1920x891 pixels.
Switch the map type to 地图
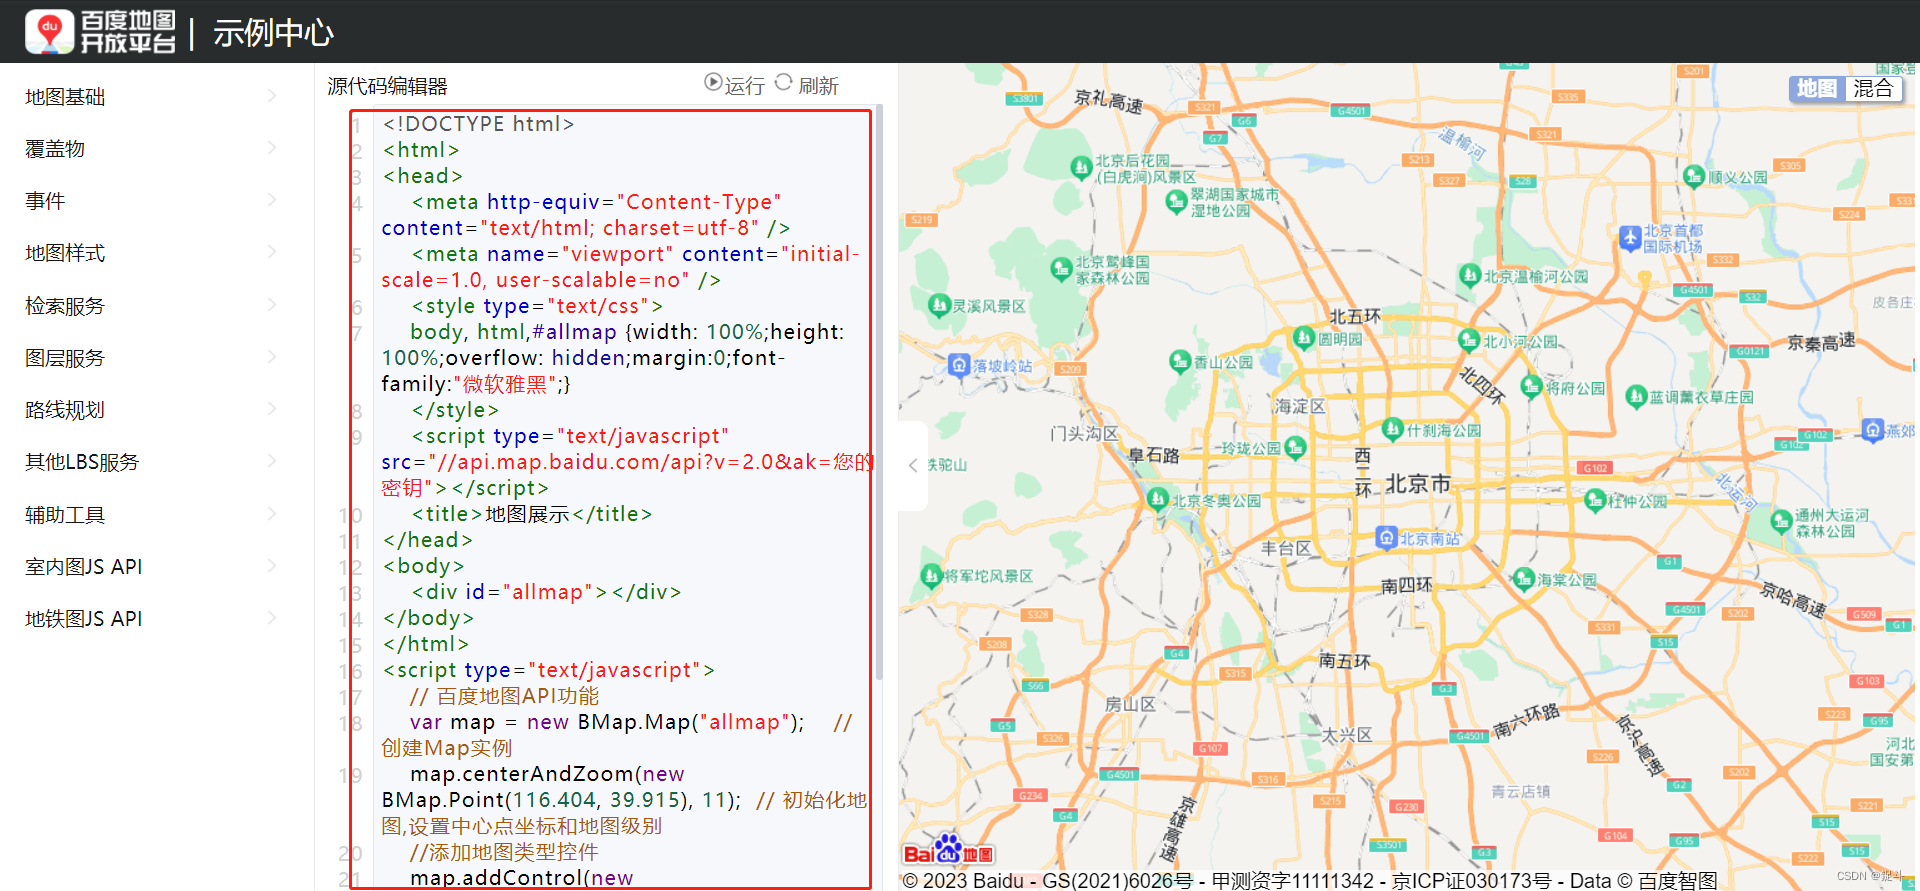(x=1817, y=88)
